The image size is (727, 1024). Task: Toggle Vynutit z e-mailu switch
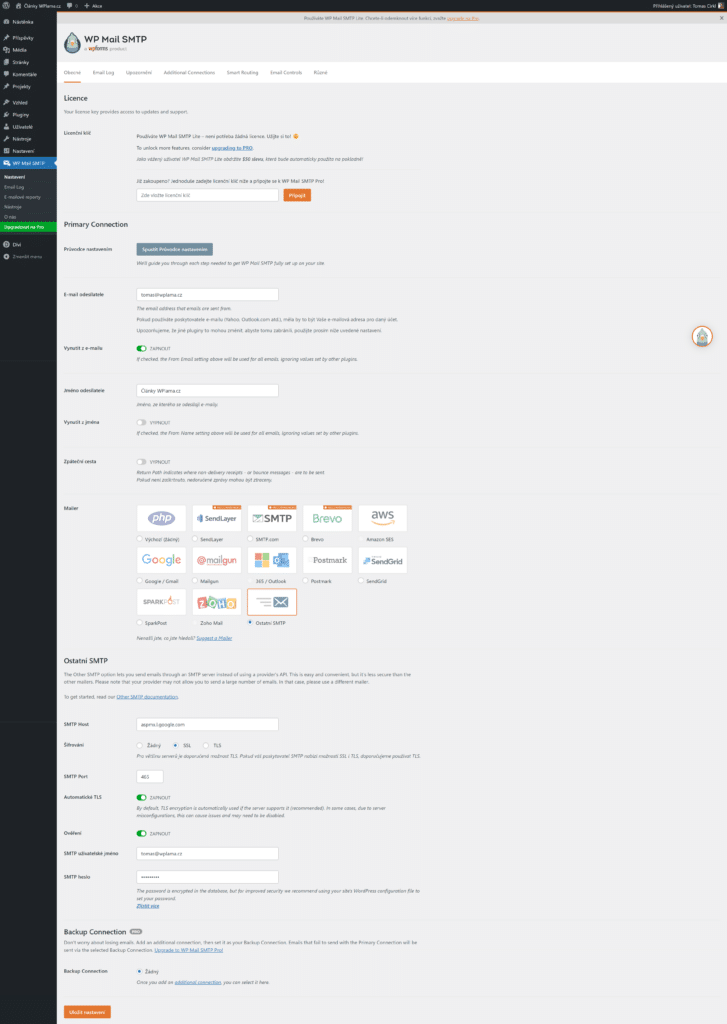coord(141,349)
